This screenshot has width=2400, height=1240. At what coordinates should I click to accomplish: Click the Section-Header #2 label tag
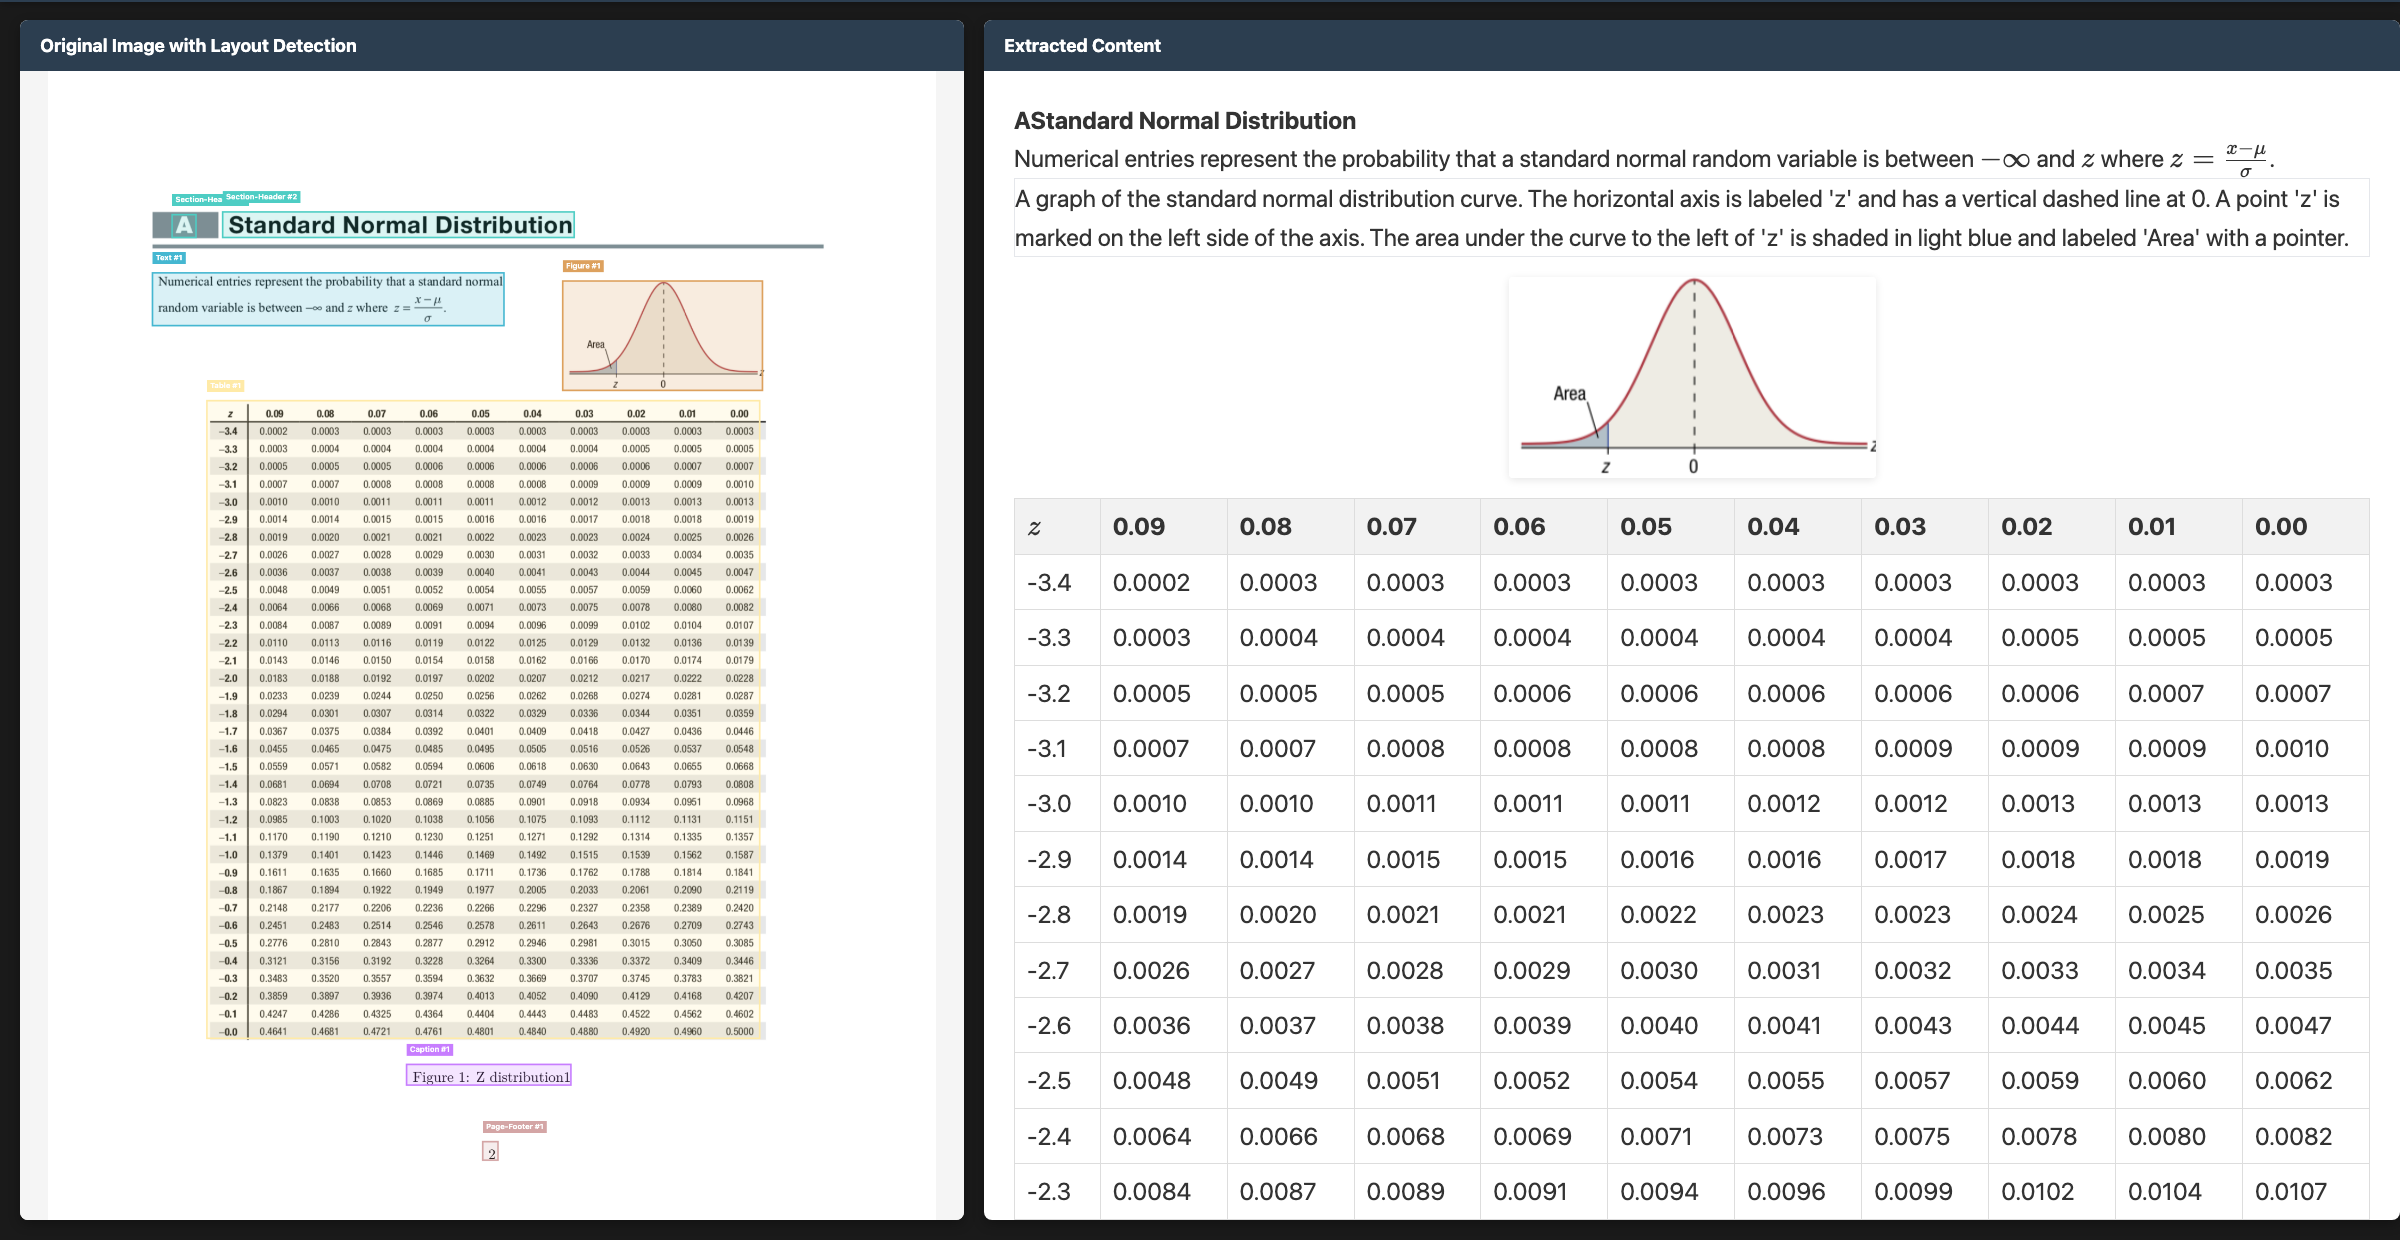(262, 197)
